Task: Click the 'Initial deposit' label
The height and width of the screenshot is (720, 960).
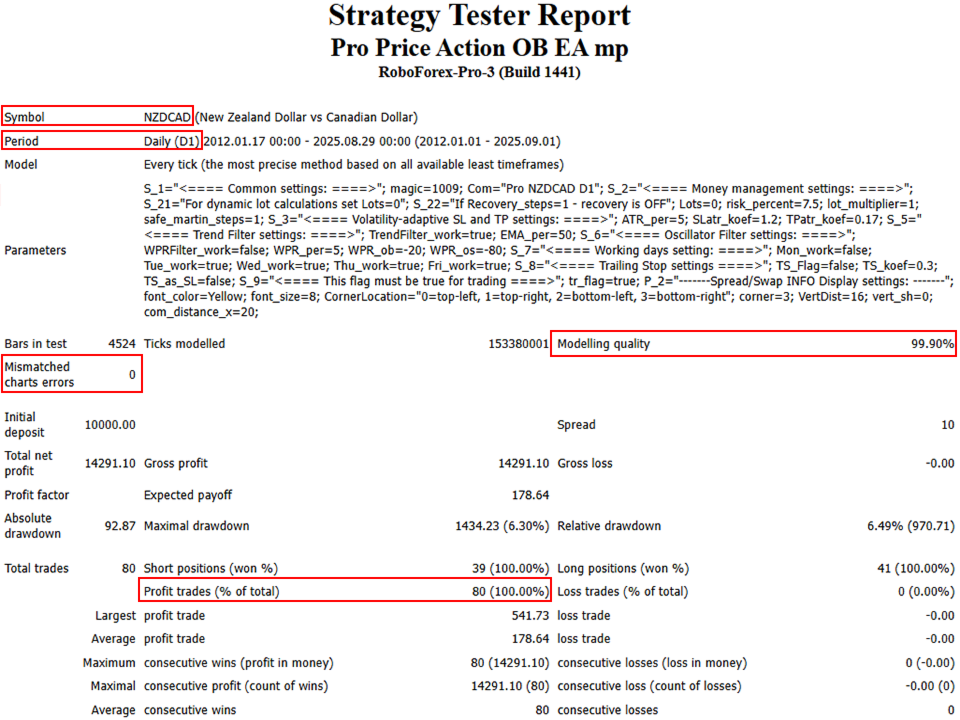Action: pyautogui.click(x=24, y=425)
